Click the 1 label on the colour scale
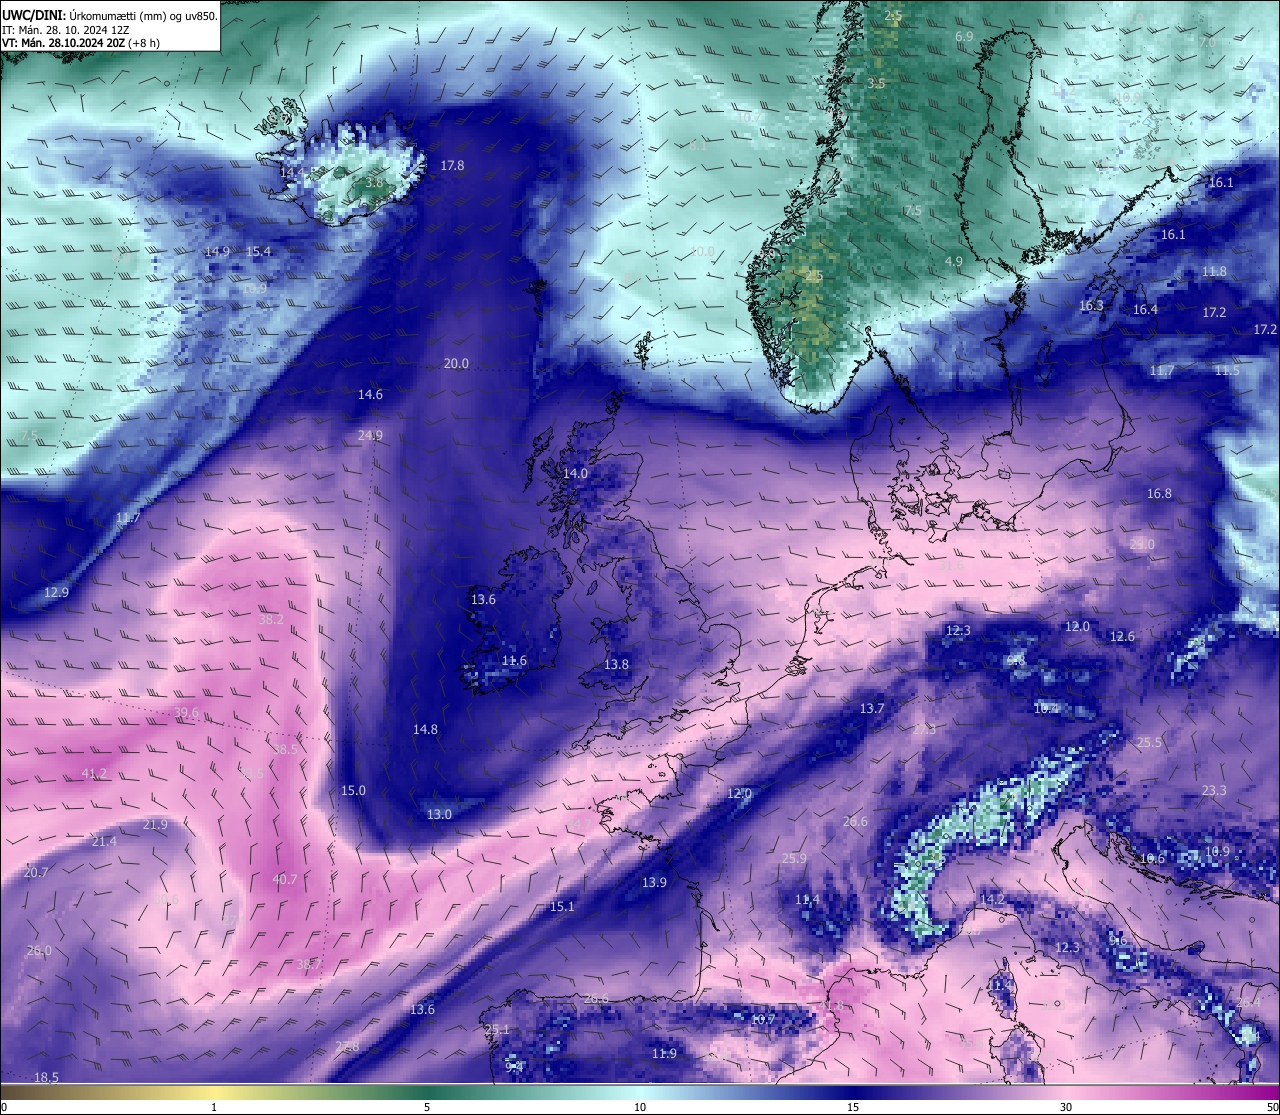Image resolution: width=1280 pixels, height=1115 pixels. (214, 1107)
